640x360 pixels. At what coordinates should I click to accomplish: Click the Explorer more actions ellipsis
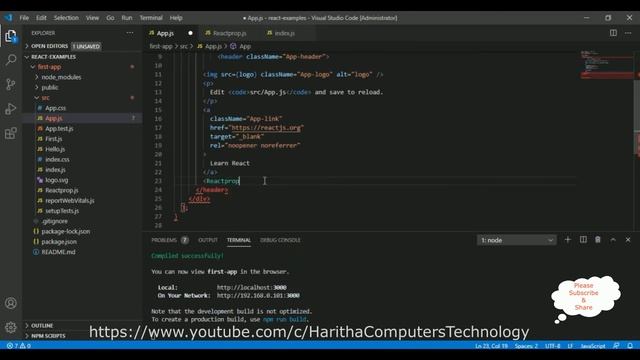click(x=130, y=33)
